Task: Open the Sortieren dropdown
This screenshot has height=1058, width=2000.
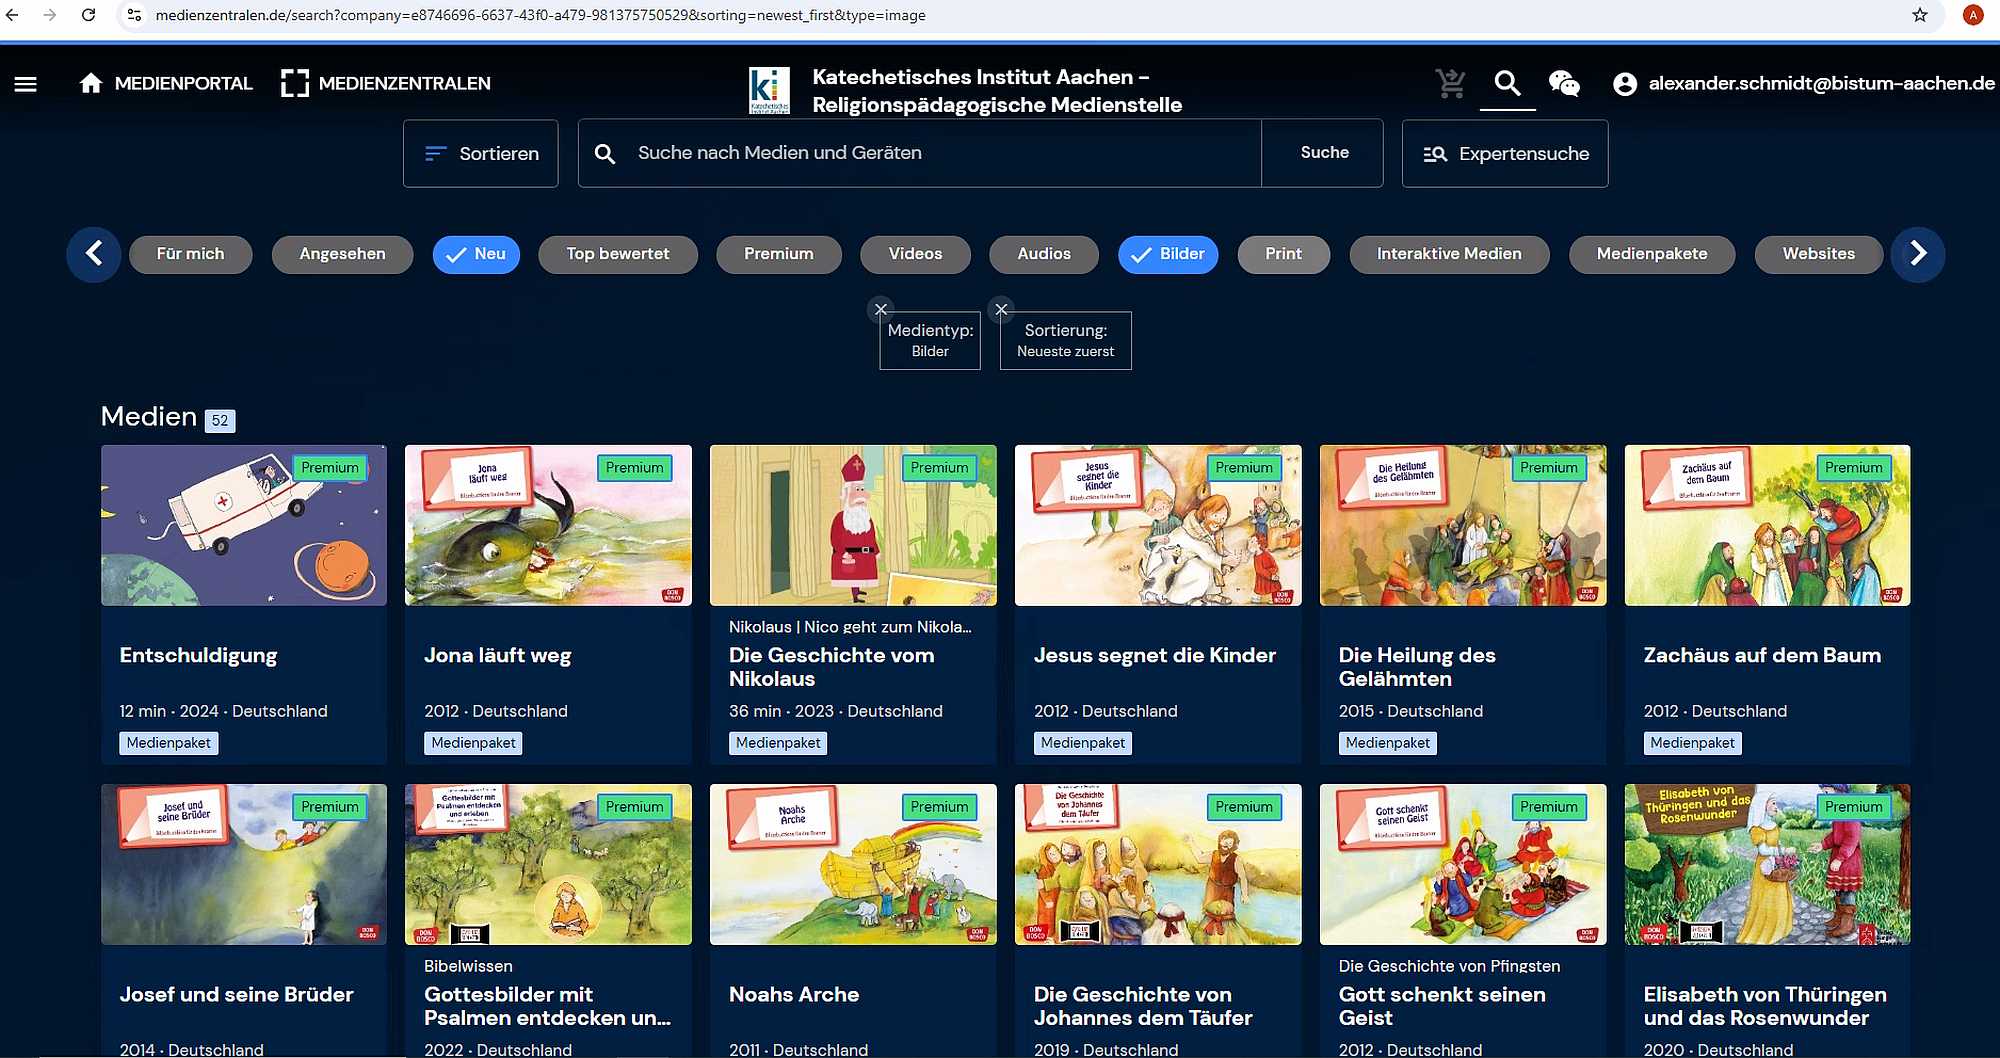Action: pos(481,154)
